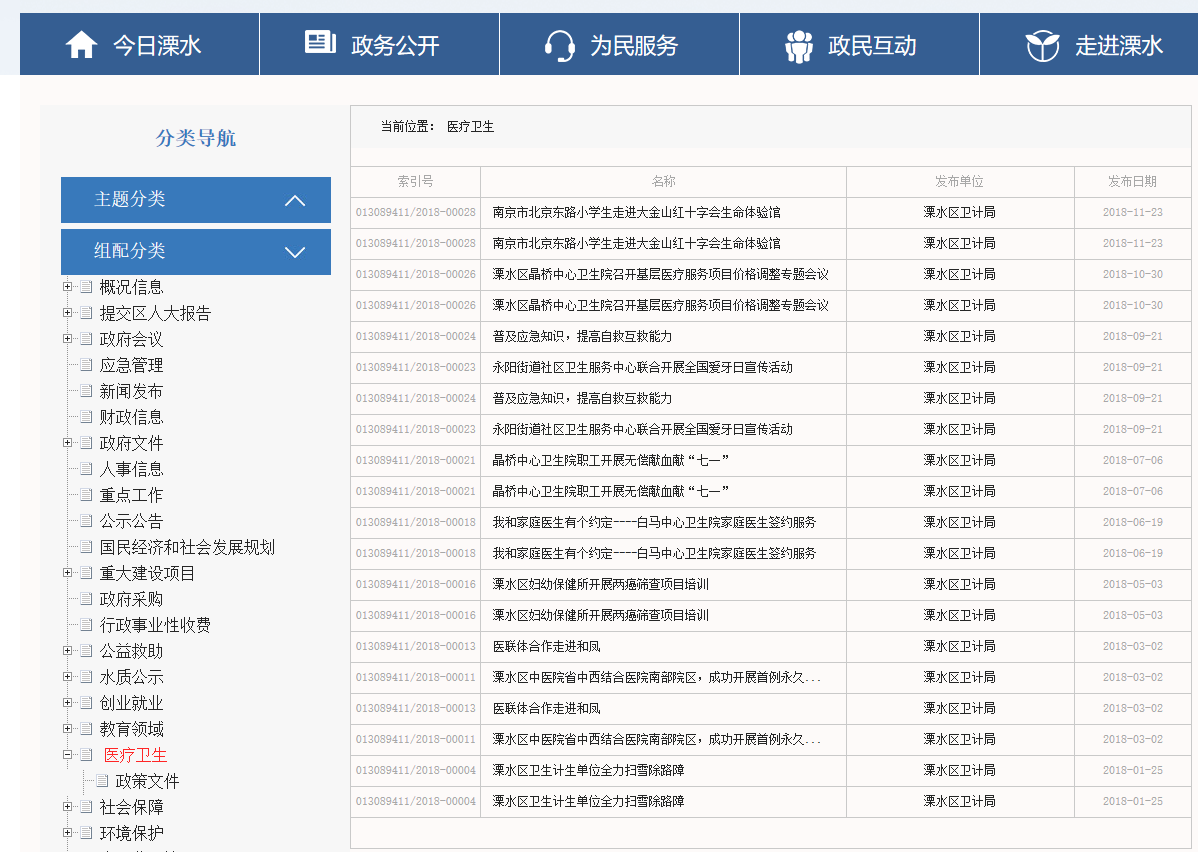Expand the 概况信息 tree node
This screenshot has width=1198, height=852.
67,287
